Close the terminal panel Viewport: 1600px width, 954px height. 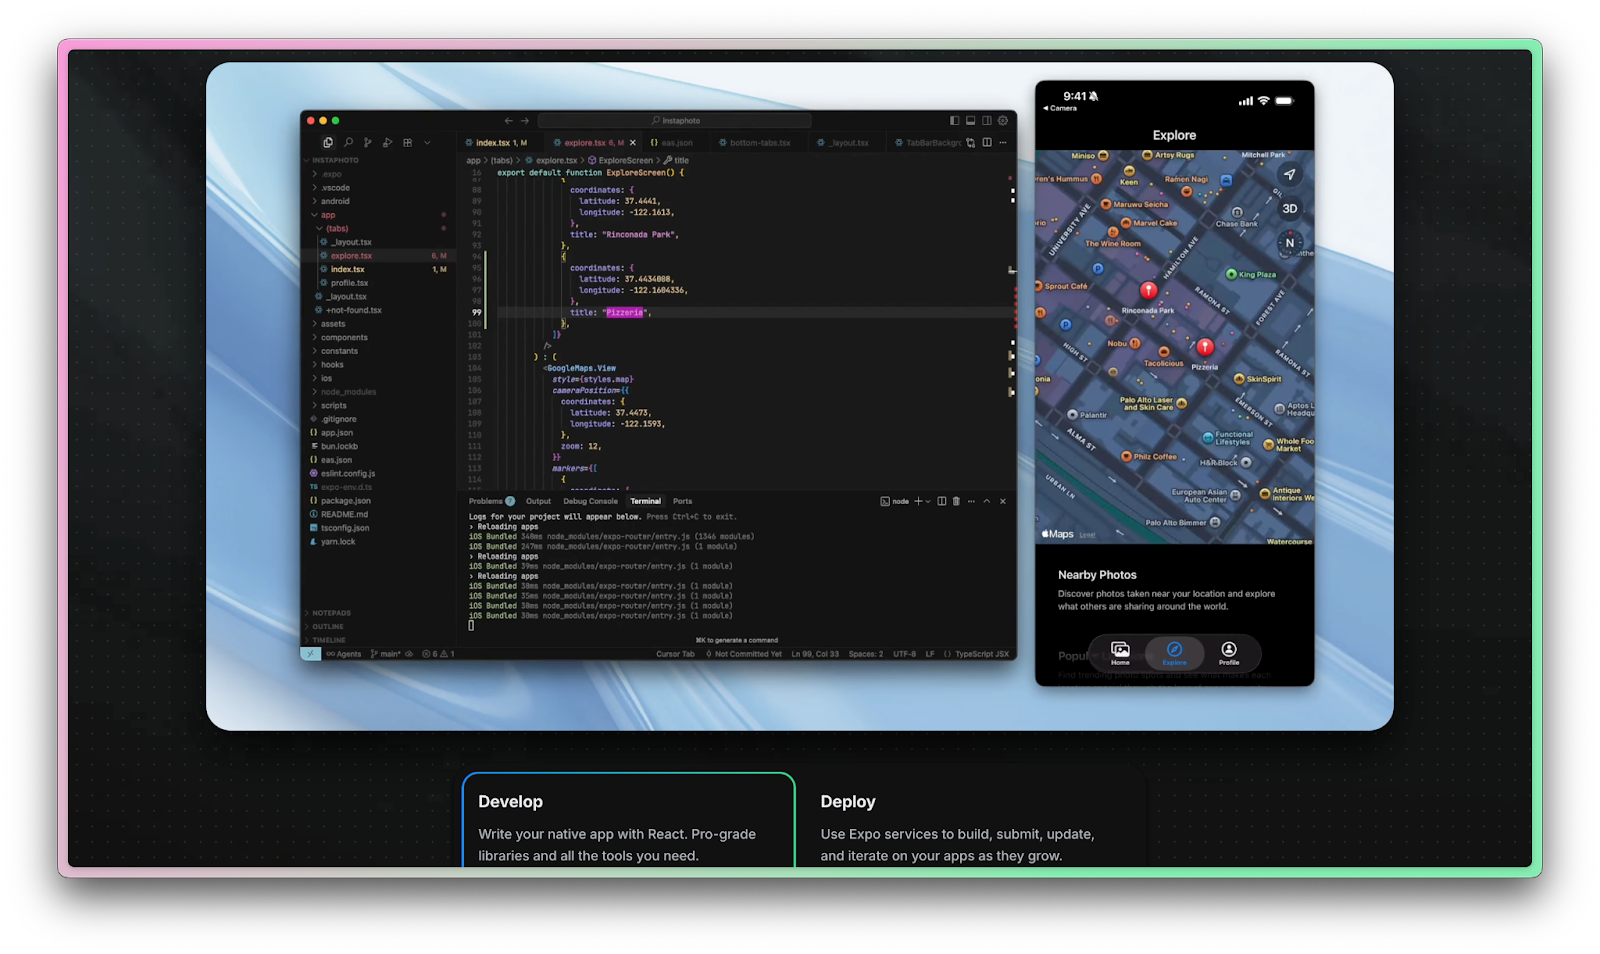pos(1003,501)
